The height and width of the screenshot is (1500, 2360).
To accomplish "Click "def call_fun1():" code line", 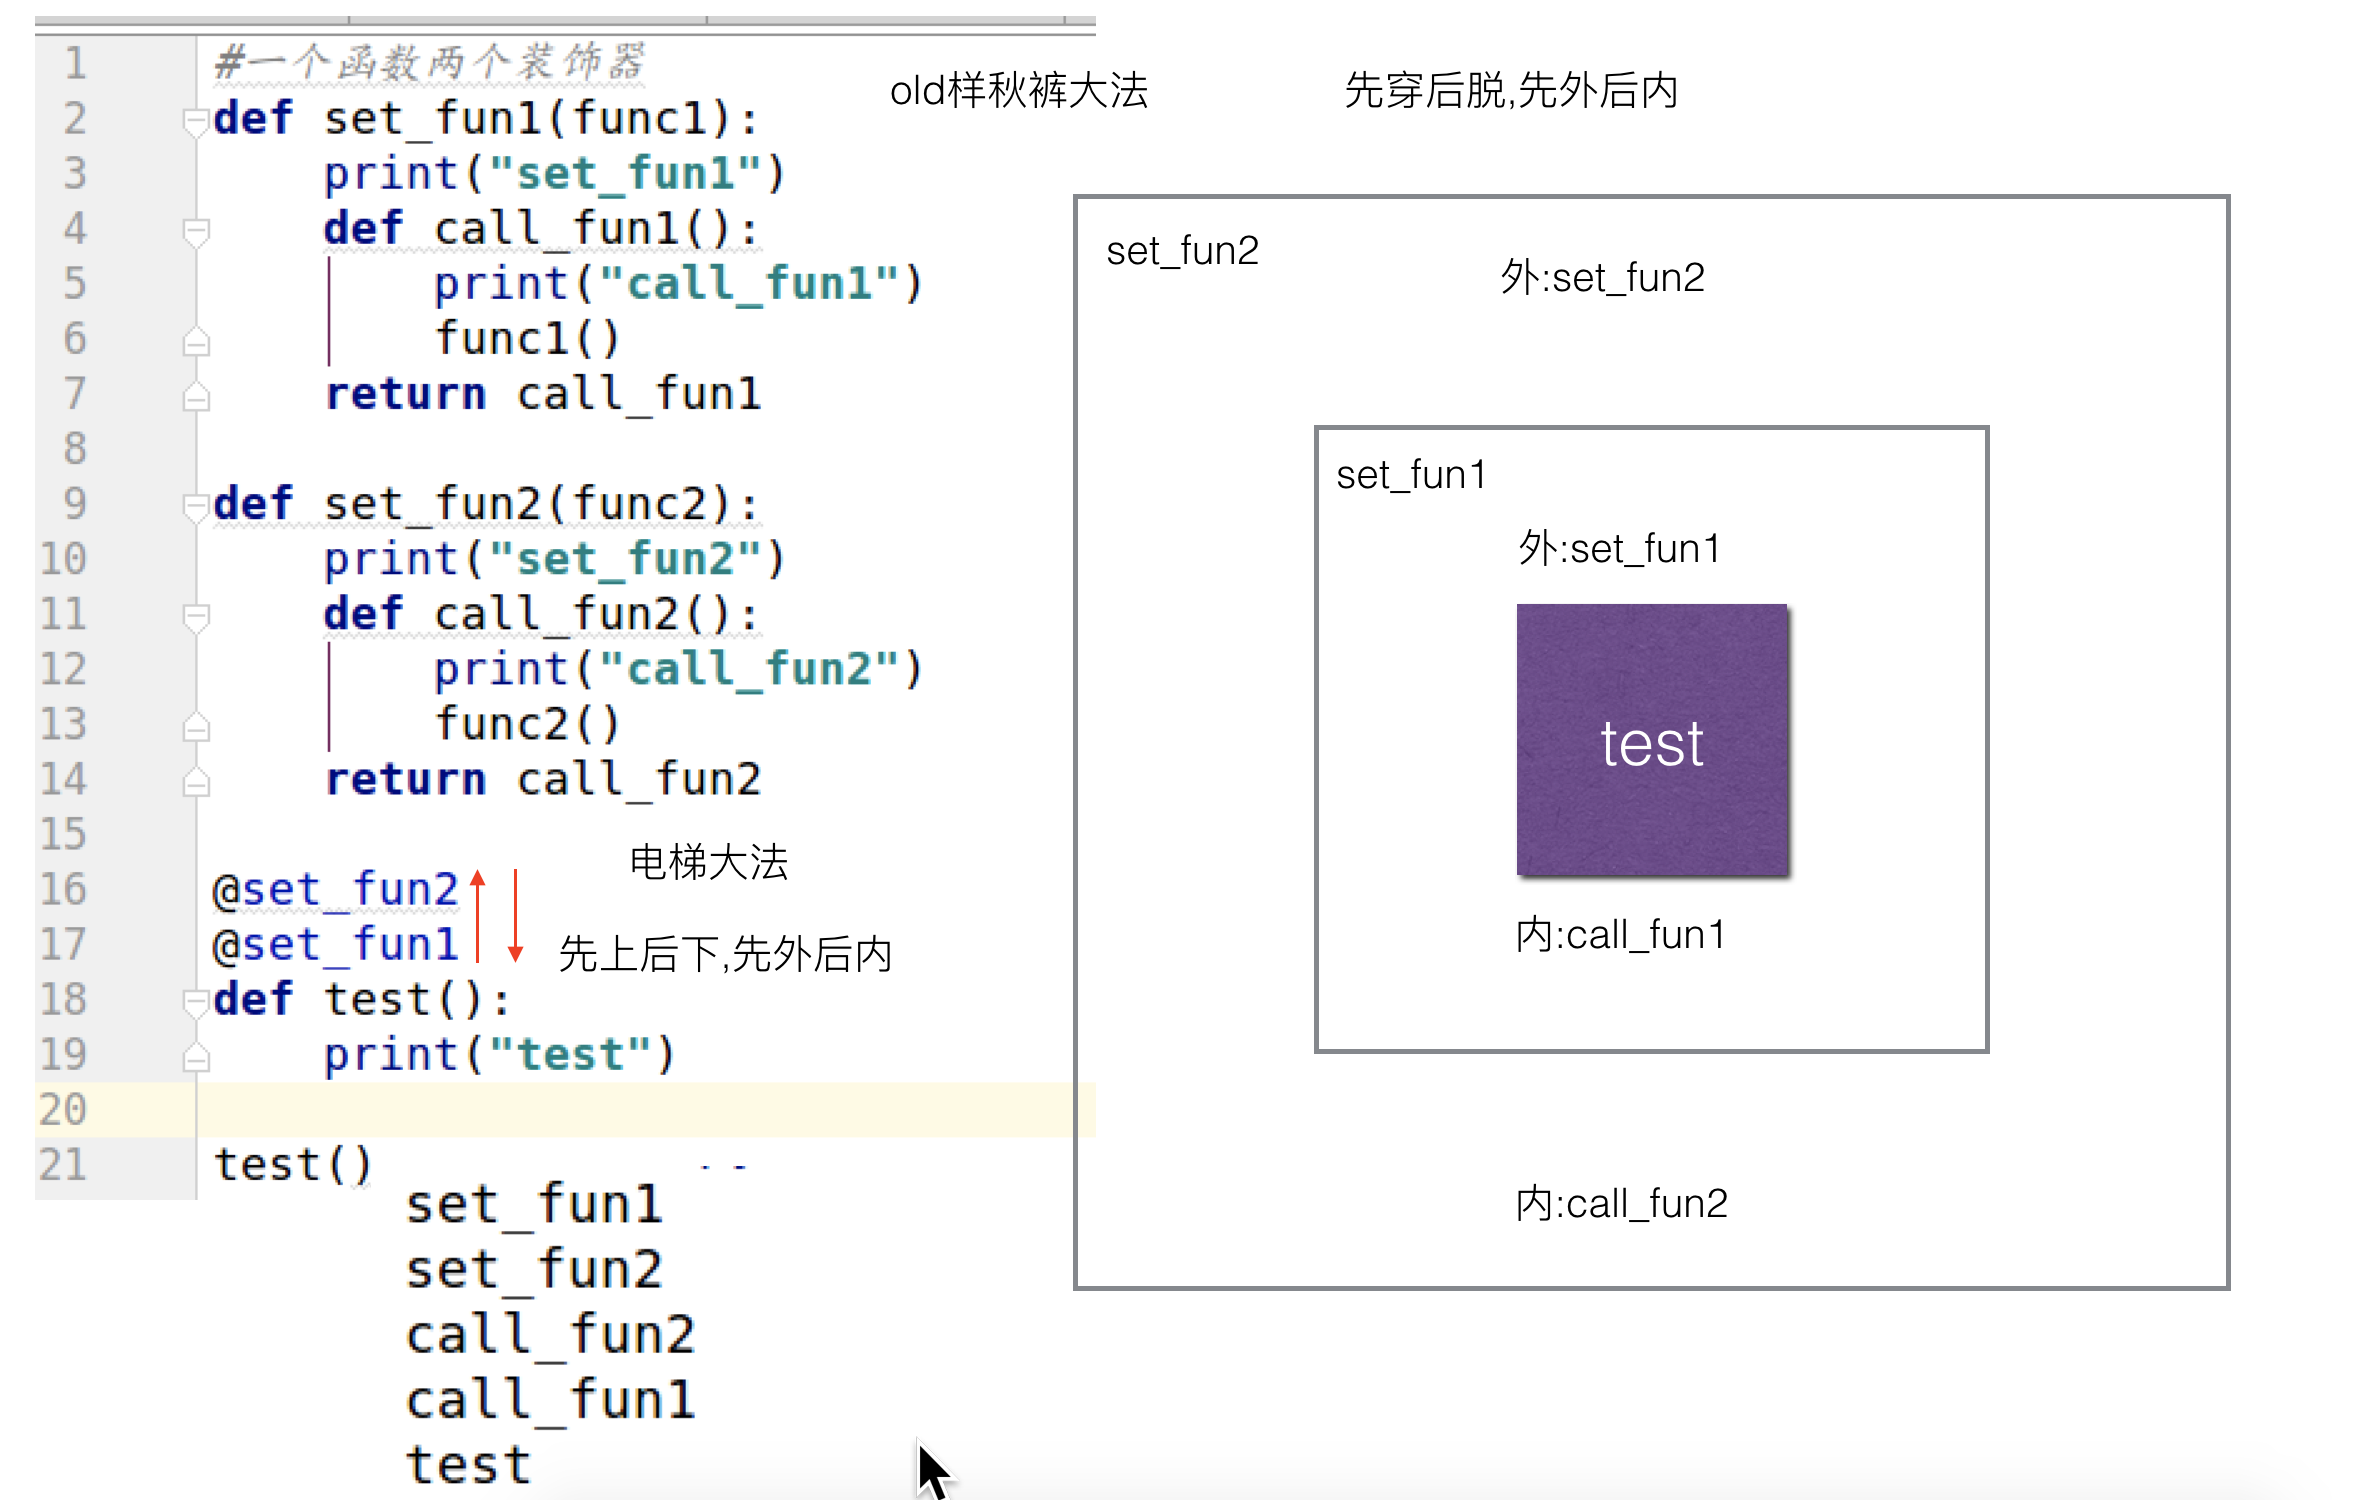I will (x=541, y=228).
